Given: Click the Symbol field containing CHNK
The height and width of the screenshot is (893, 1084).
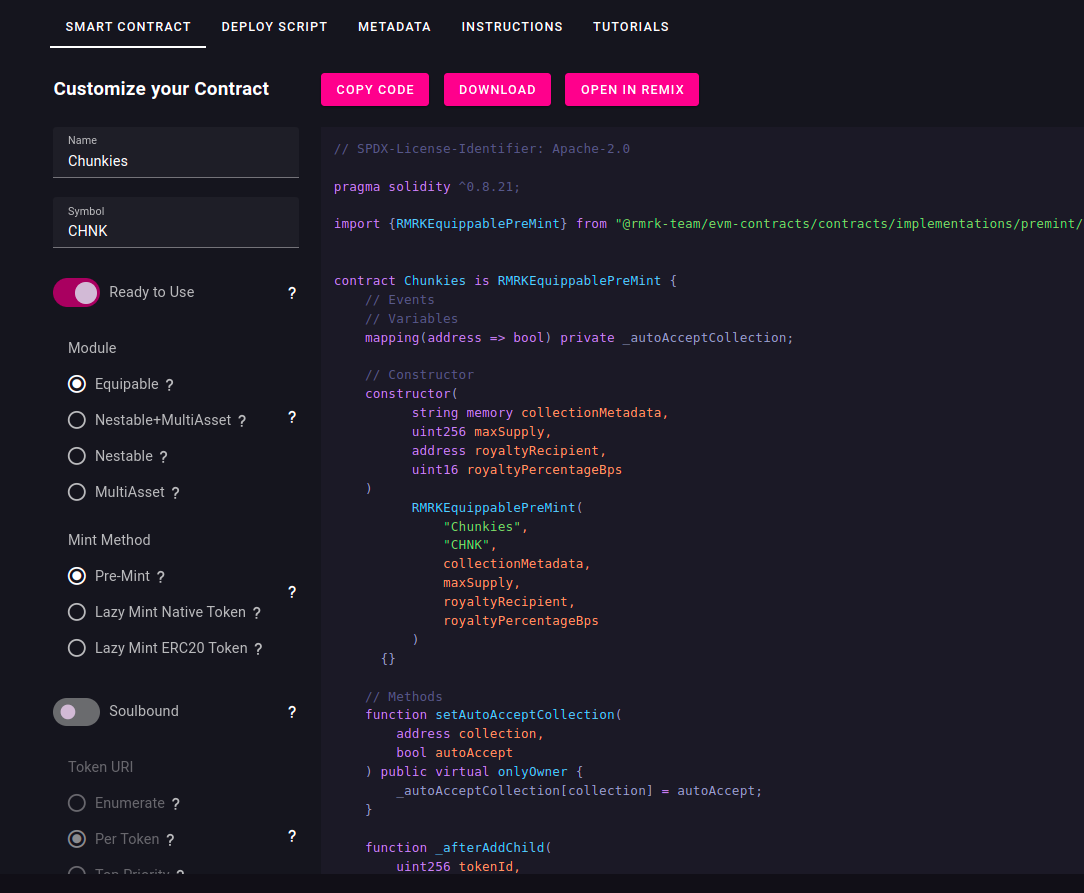Looking at the screenshot, I should tap(176, 230).
